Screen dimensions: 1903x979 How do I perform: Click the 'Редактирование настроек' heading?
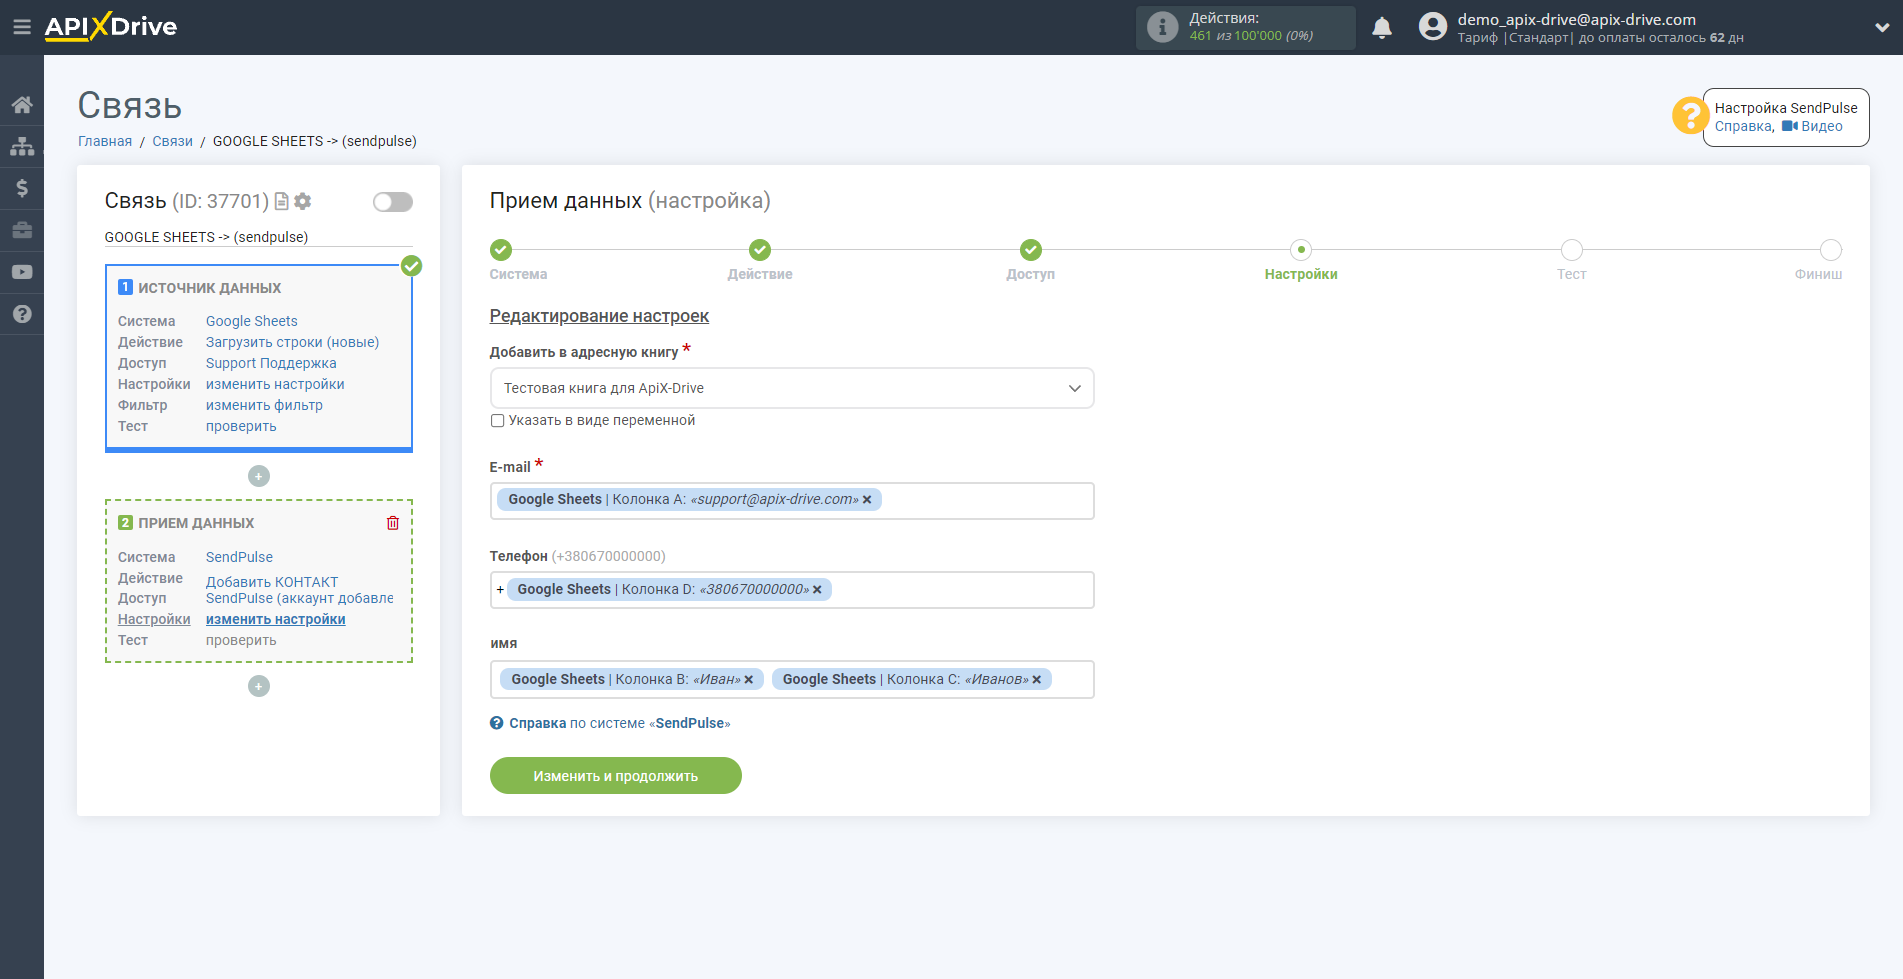(599, 316)
